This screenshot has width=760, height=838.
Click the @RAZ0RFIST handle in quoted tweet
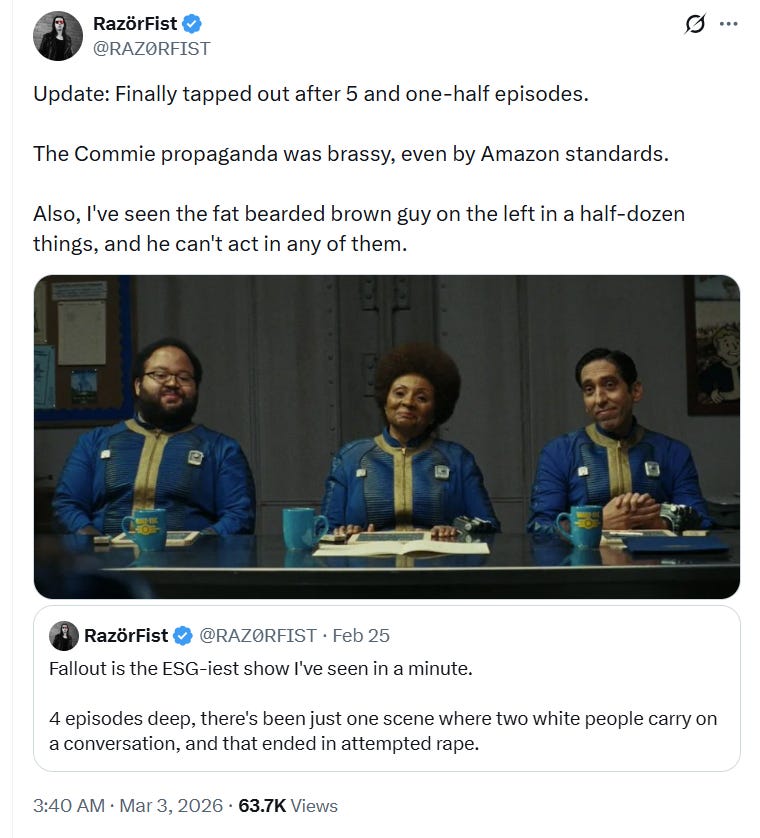258,635
